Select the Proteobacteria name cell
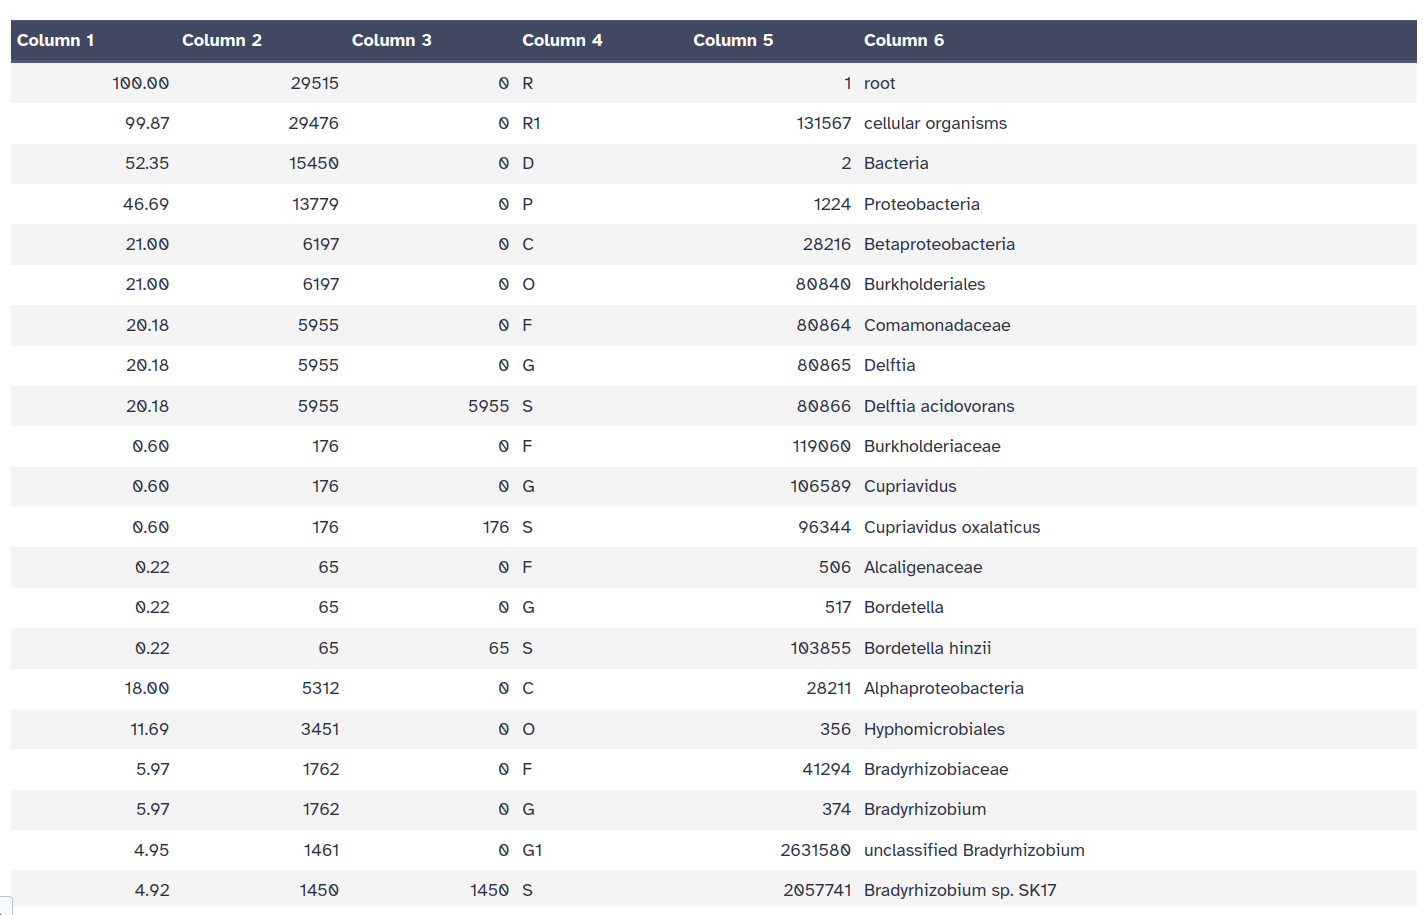1423x915 pixels. tap(921, 204)
